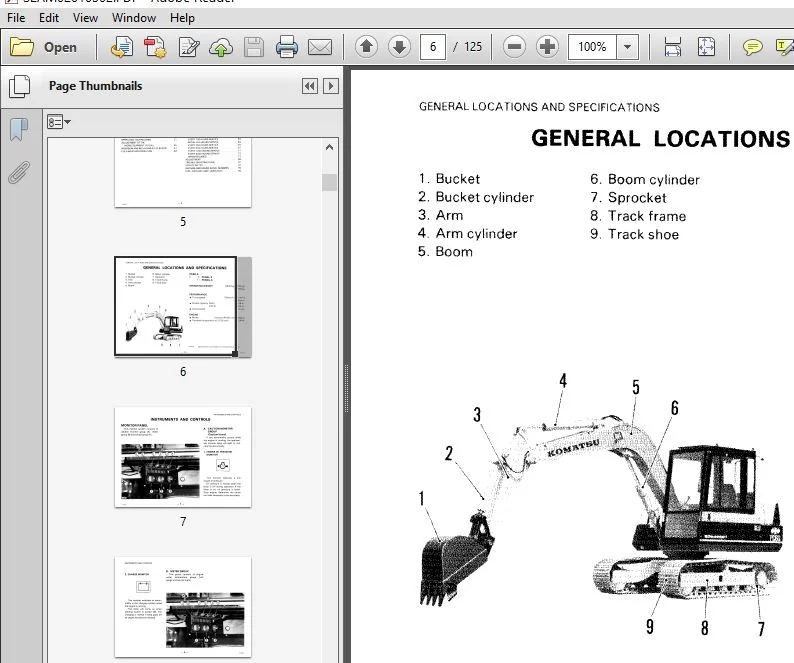The height and width of the screenshot is (663, 794).
Task: Zoom in with the plus button
Action: [547, 47]
